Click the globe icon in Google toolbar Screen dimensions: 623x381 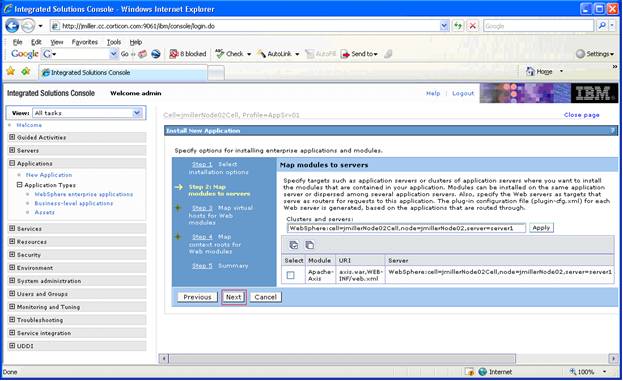click(156, 54)
